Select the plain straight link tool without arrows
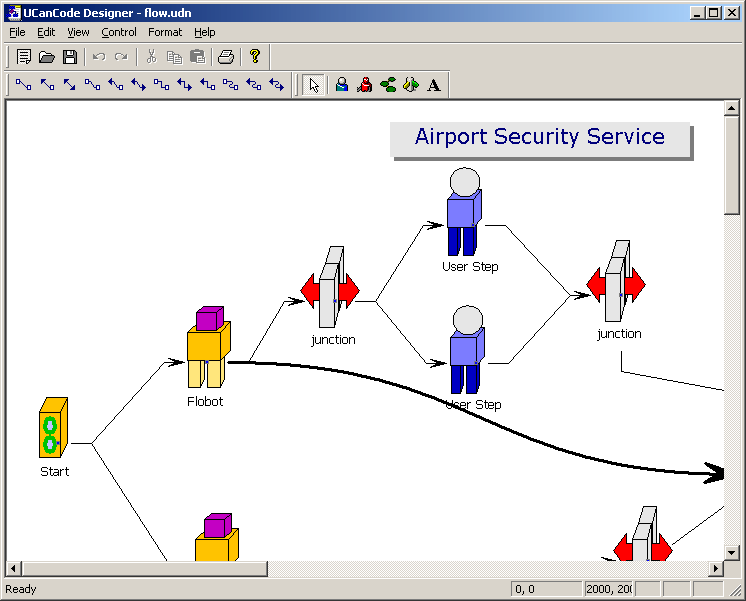746x601 pixels. click(x=23, y=85)
